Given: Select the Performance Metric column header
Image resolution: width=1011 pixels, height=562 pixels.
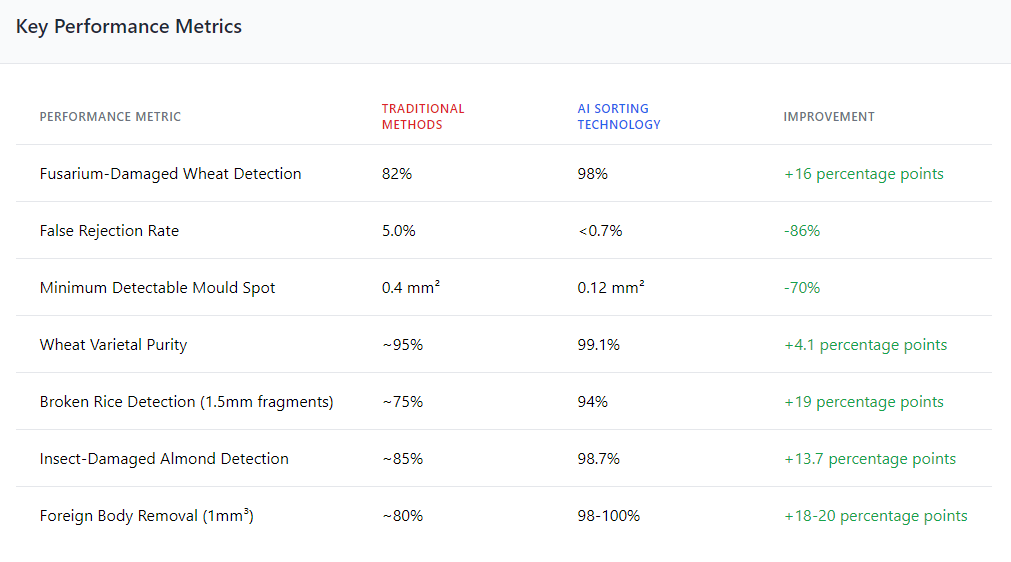Looking at the screenshot, I should [110, 117].
